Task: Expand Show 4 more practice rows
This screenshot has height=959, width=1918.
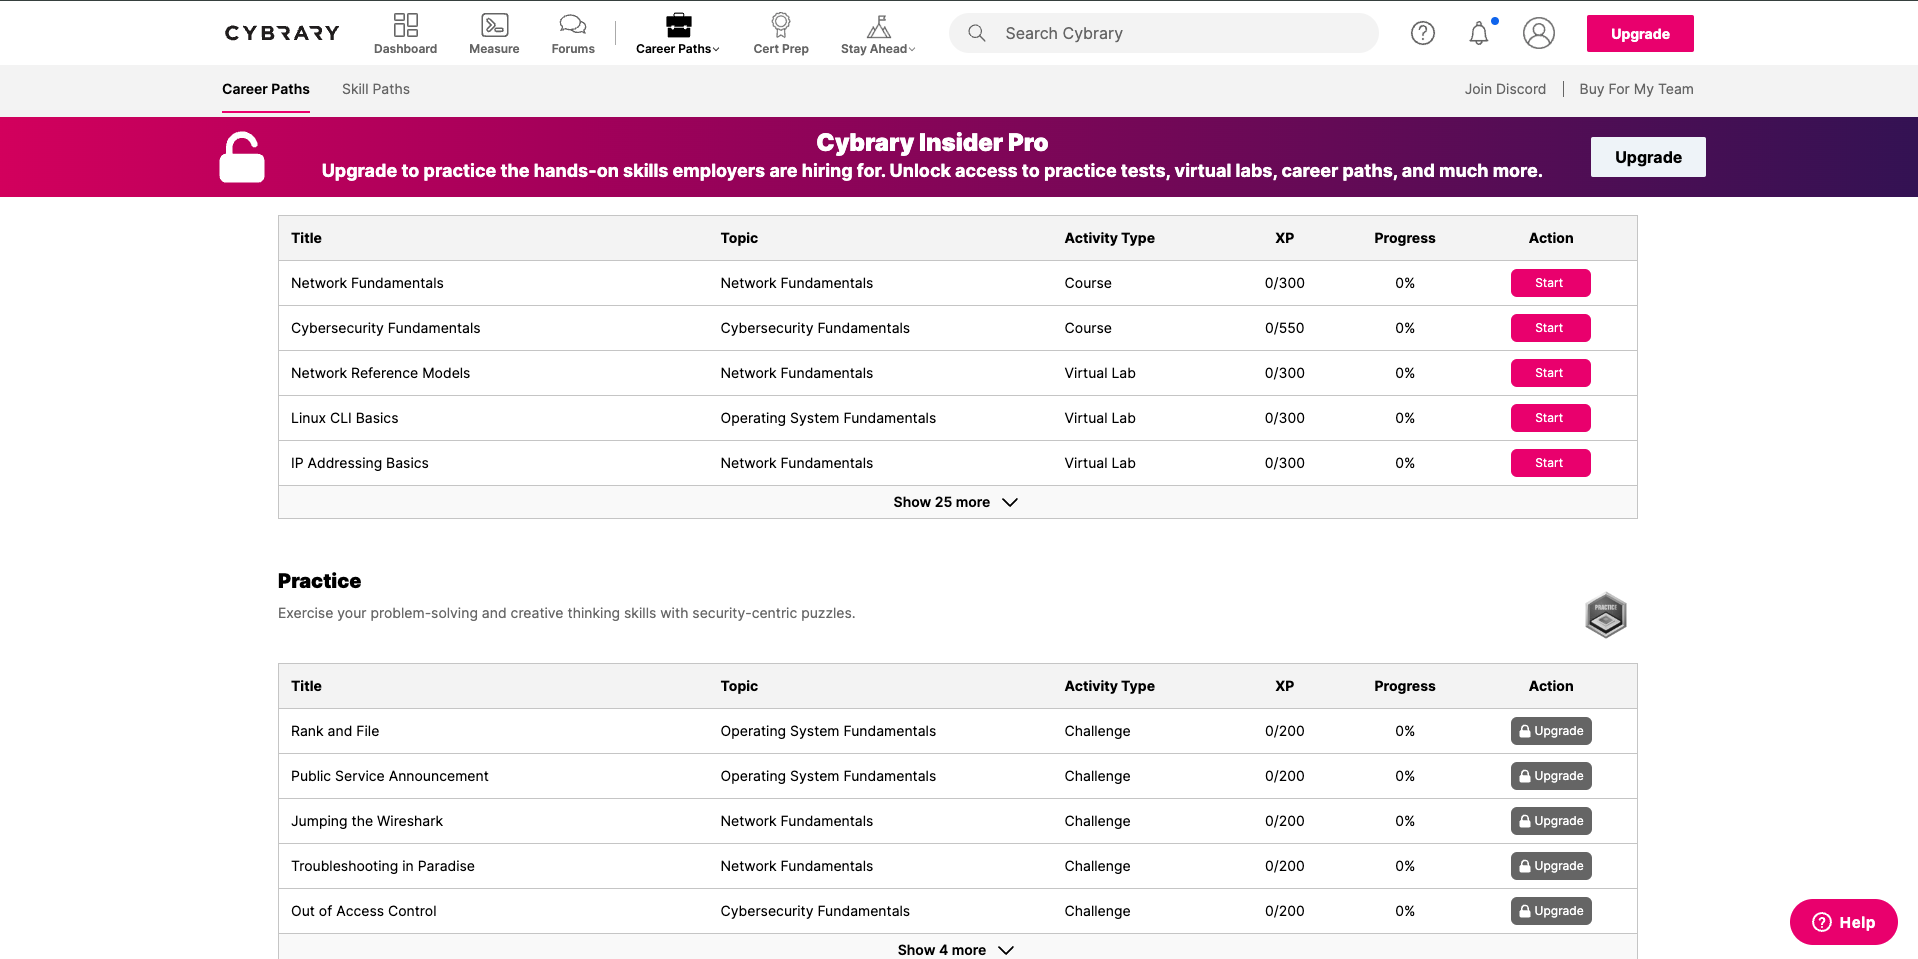Action: [956, 950]
